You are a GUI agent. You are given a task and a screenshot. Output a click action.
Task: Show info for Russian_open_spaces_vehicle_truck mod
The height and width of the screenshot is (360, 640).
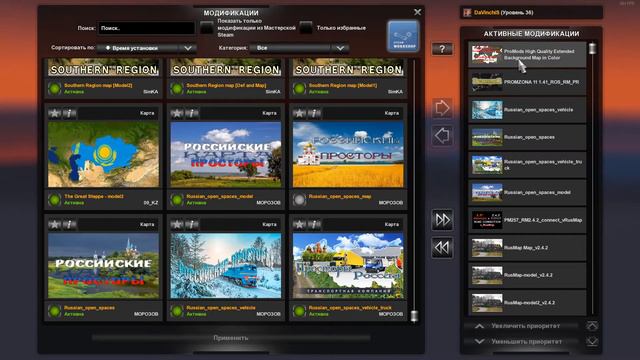click(x=314, y=224)
